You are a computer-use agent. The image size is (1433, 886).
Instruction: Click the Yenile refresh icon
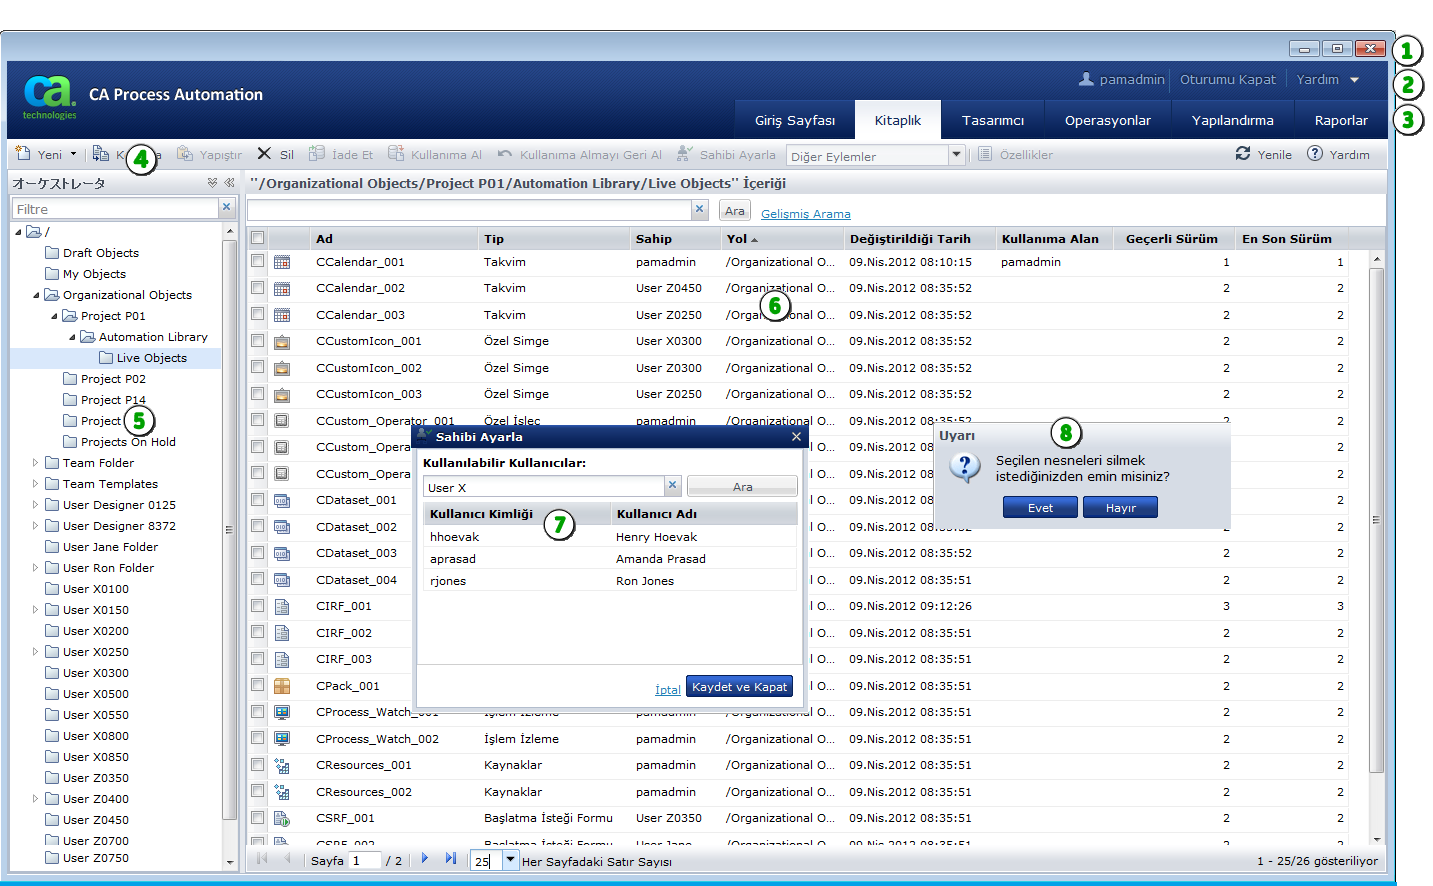pyautogui.click(x=1243, y=154)
